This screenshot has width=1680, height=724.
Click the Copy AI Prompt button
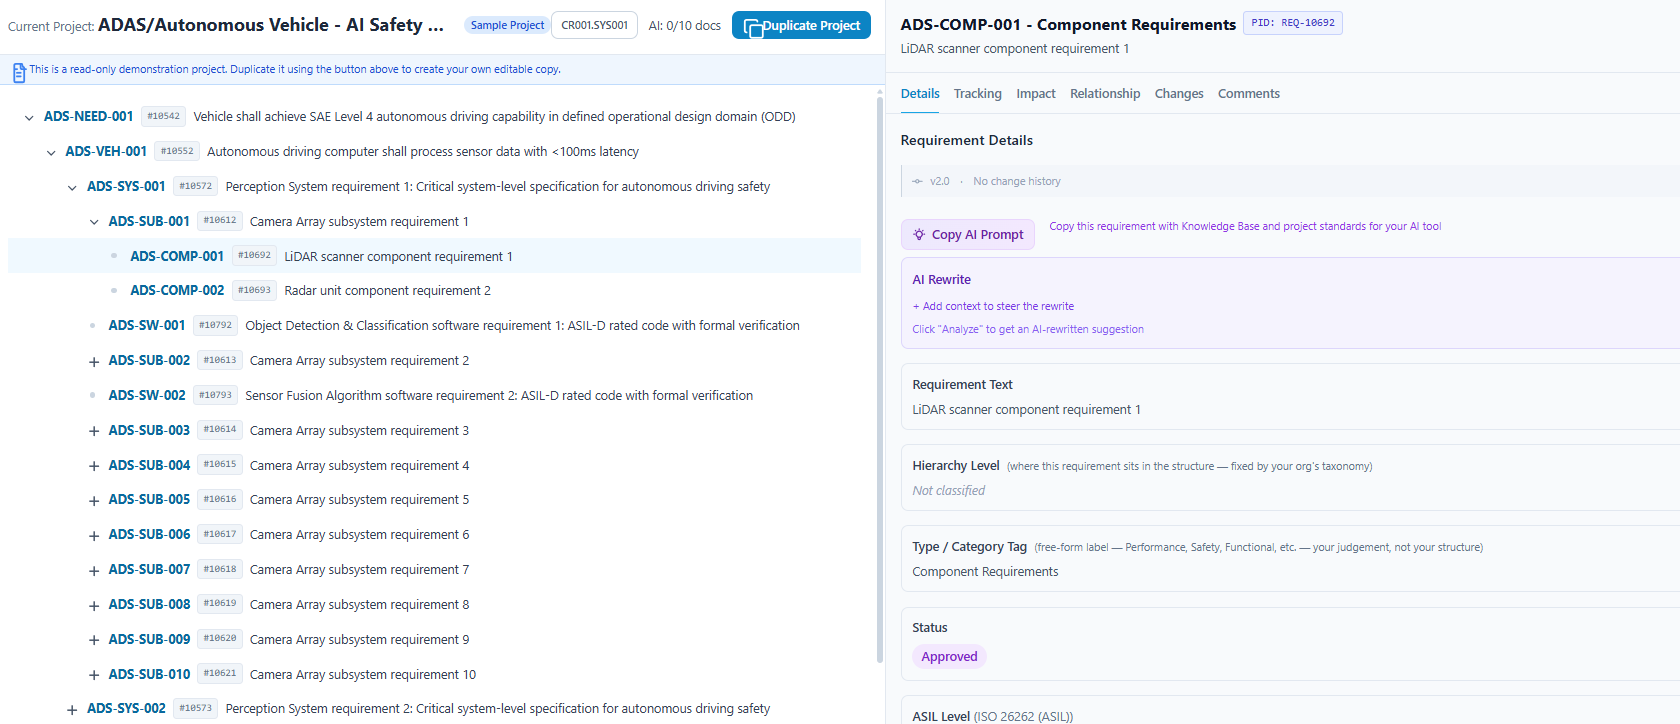point(967,234)
